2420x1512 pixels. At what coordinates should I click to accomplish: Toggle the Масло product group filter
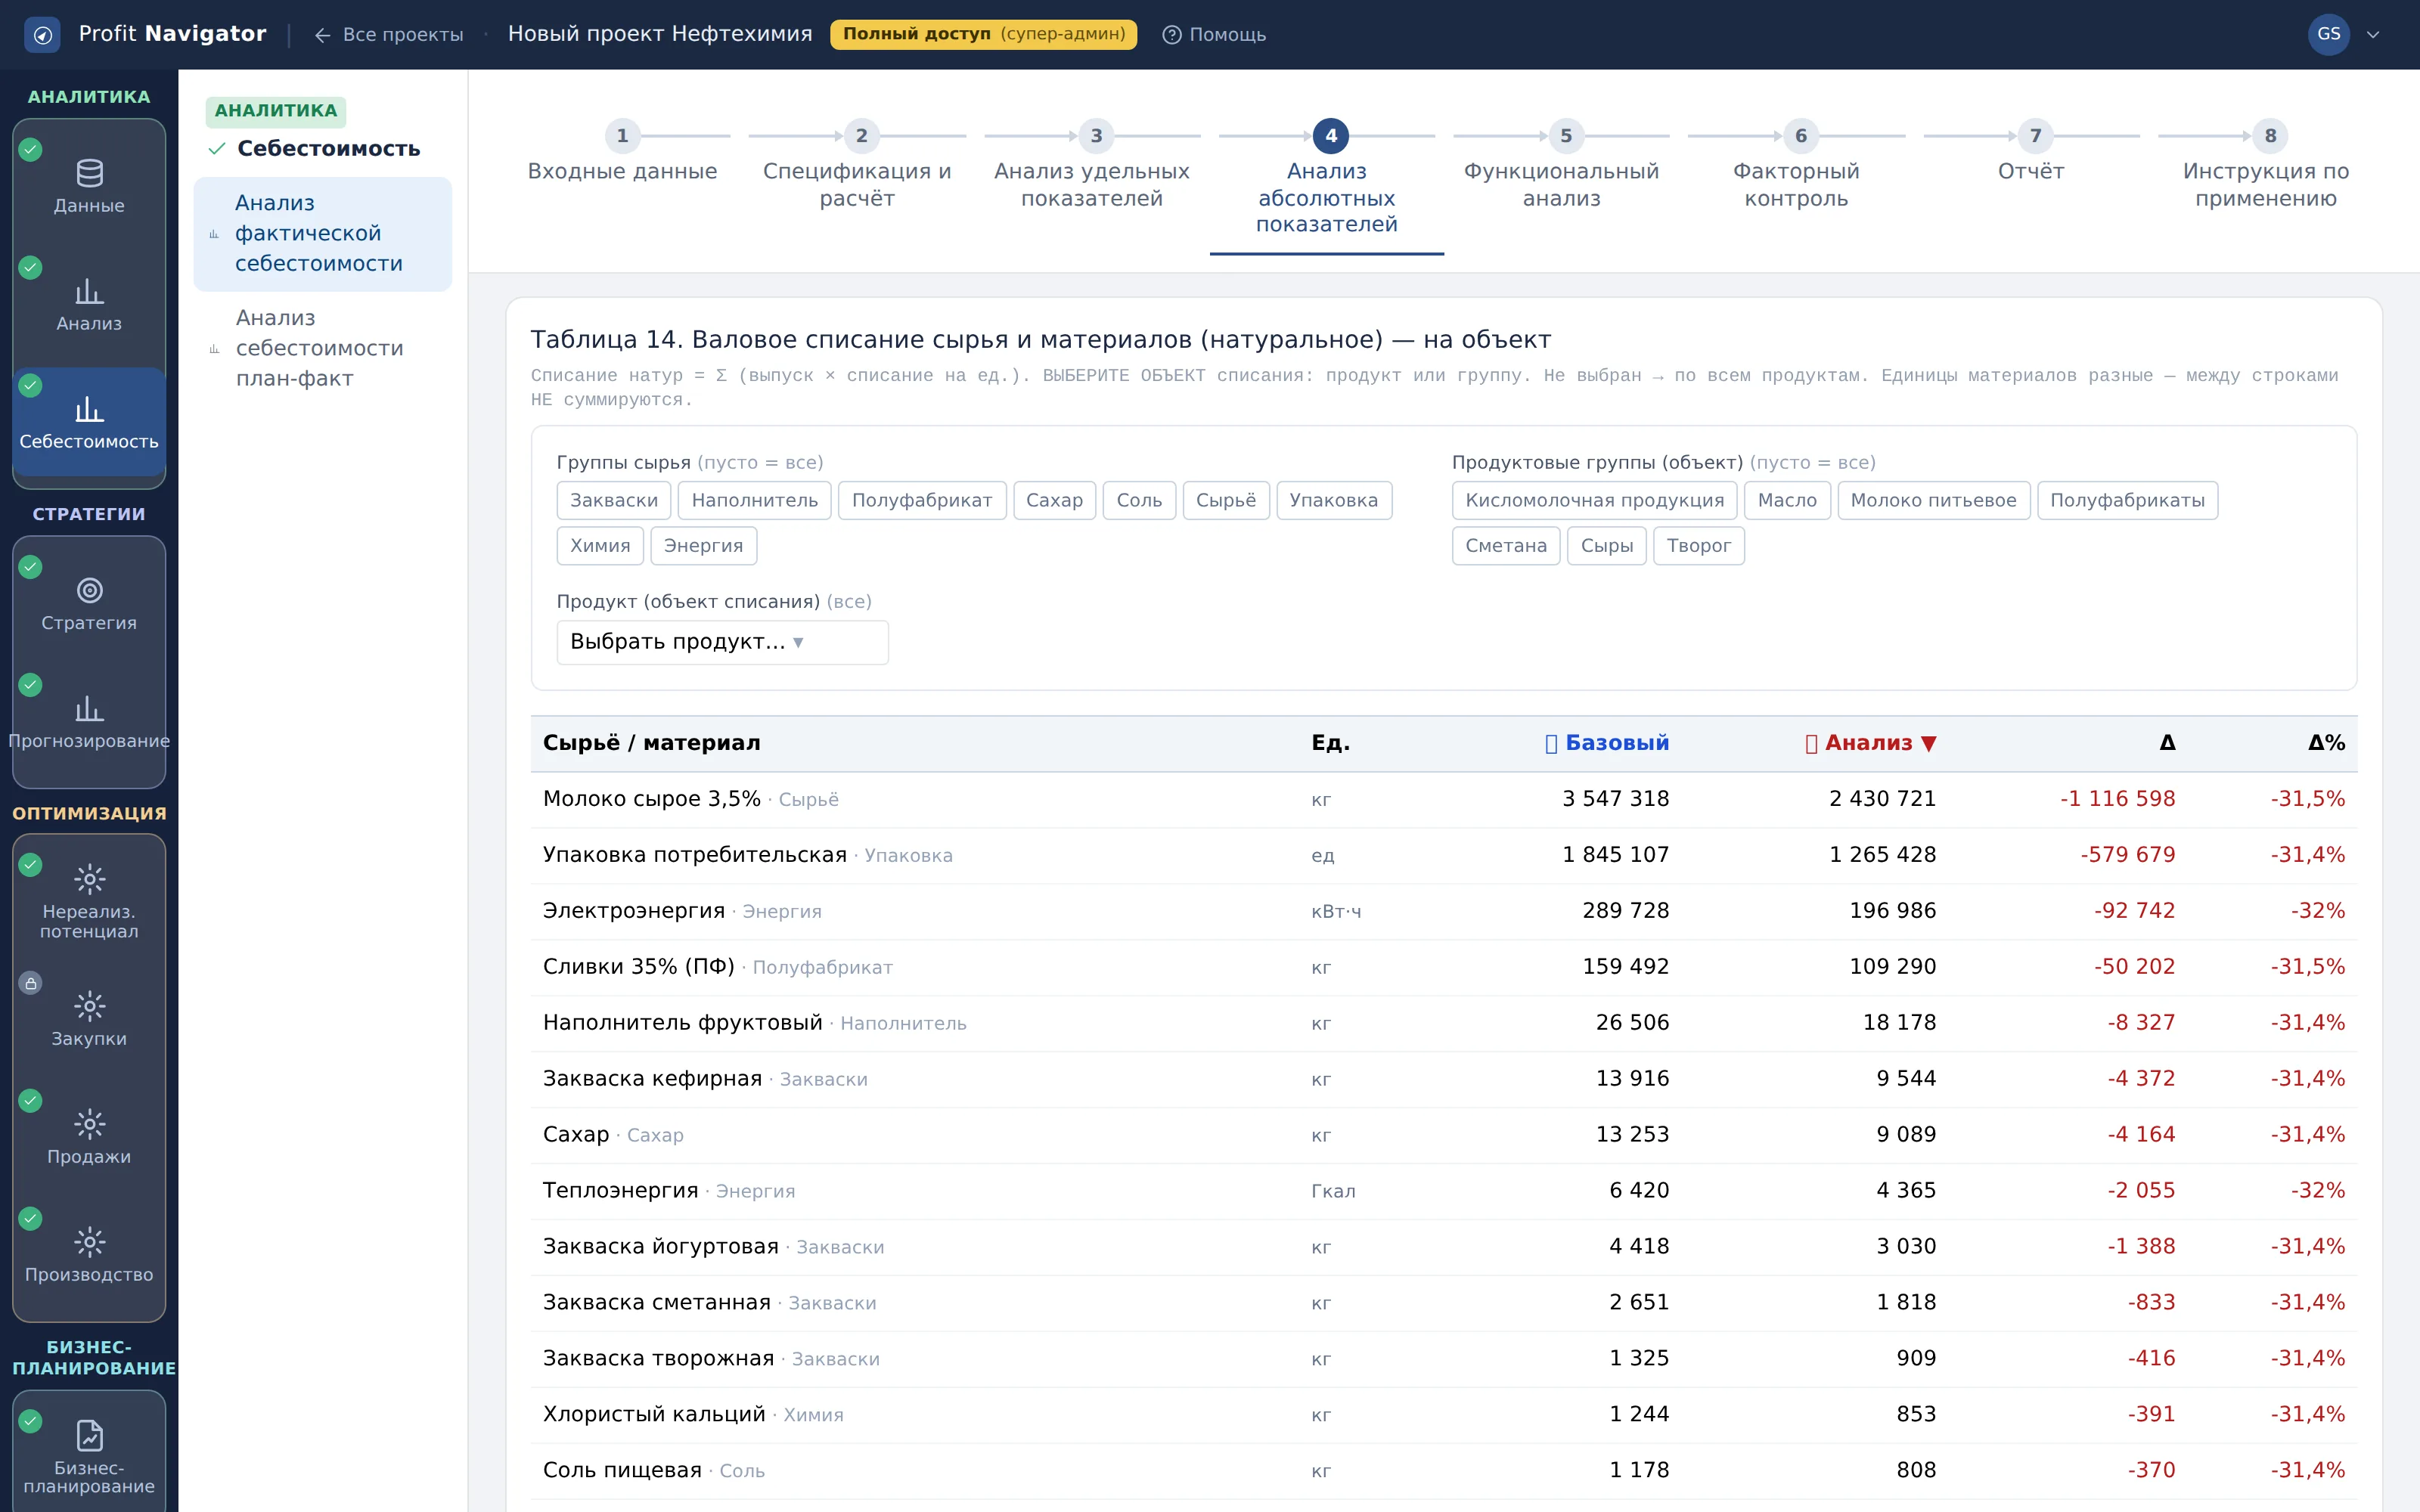click(1787, 500)
